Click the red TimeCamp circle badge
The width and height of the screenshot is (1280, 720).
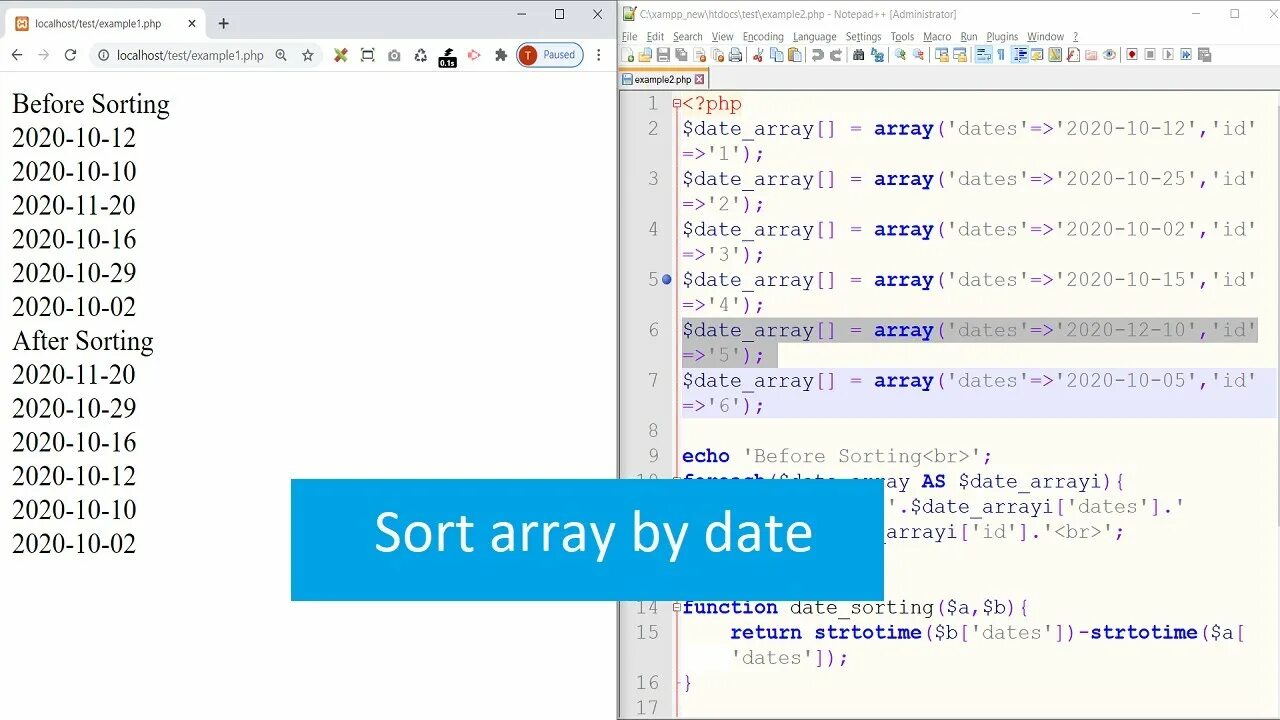(528, 55)
